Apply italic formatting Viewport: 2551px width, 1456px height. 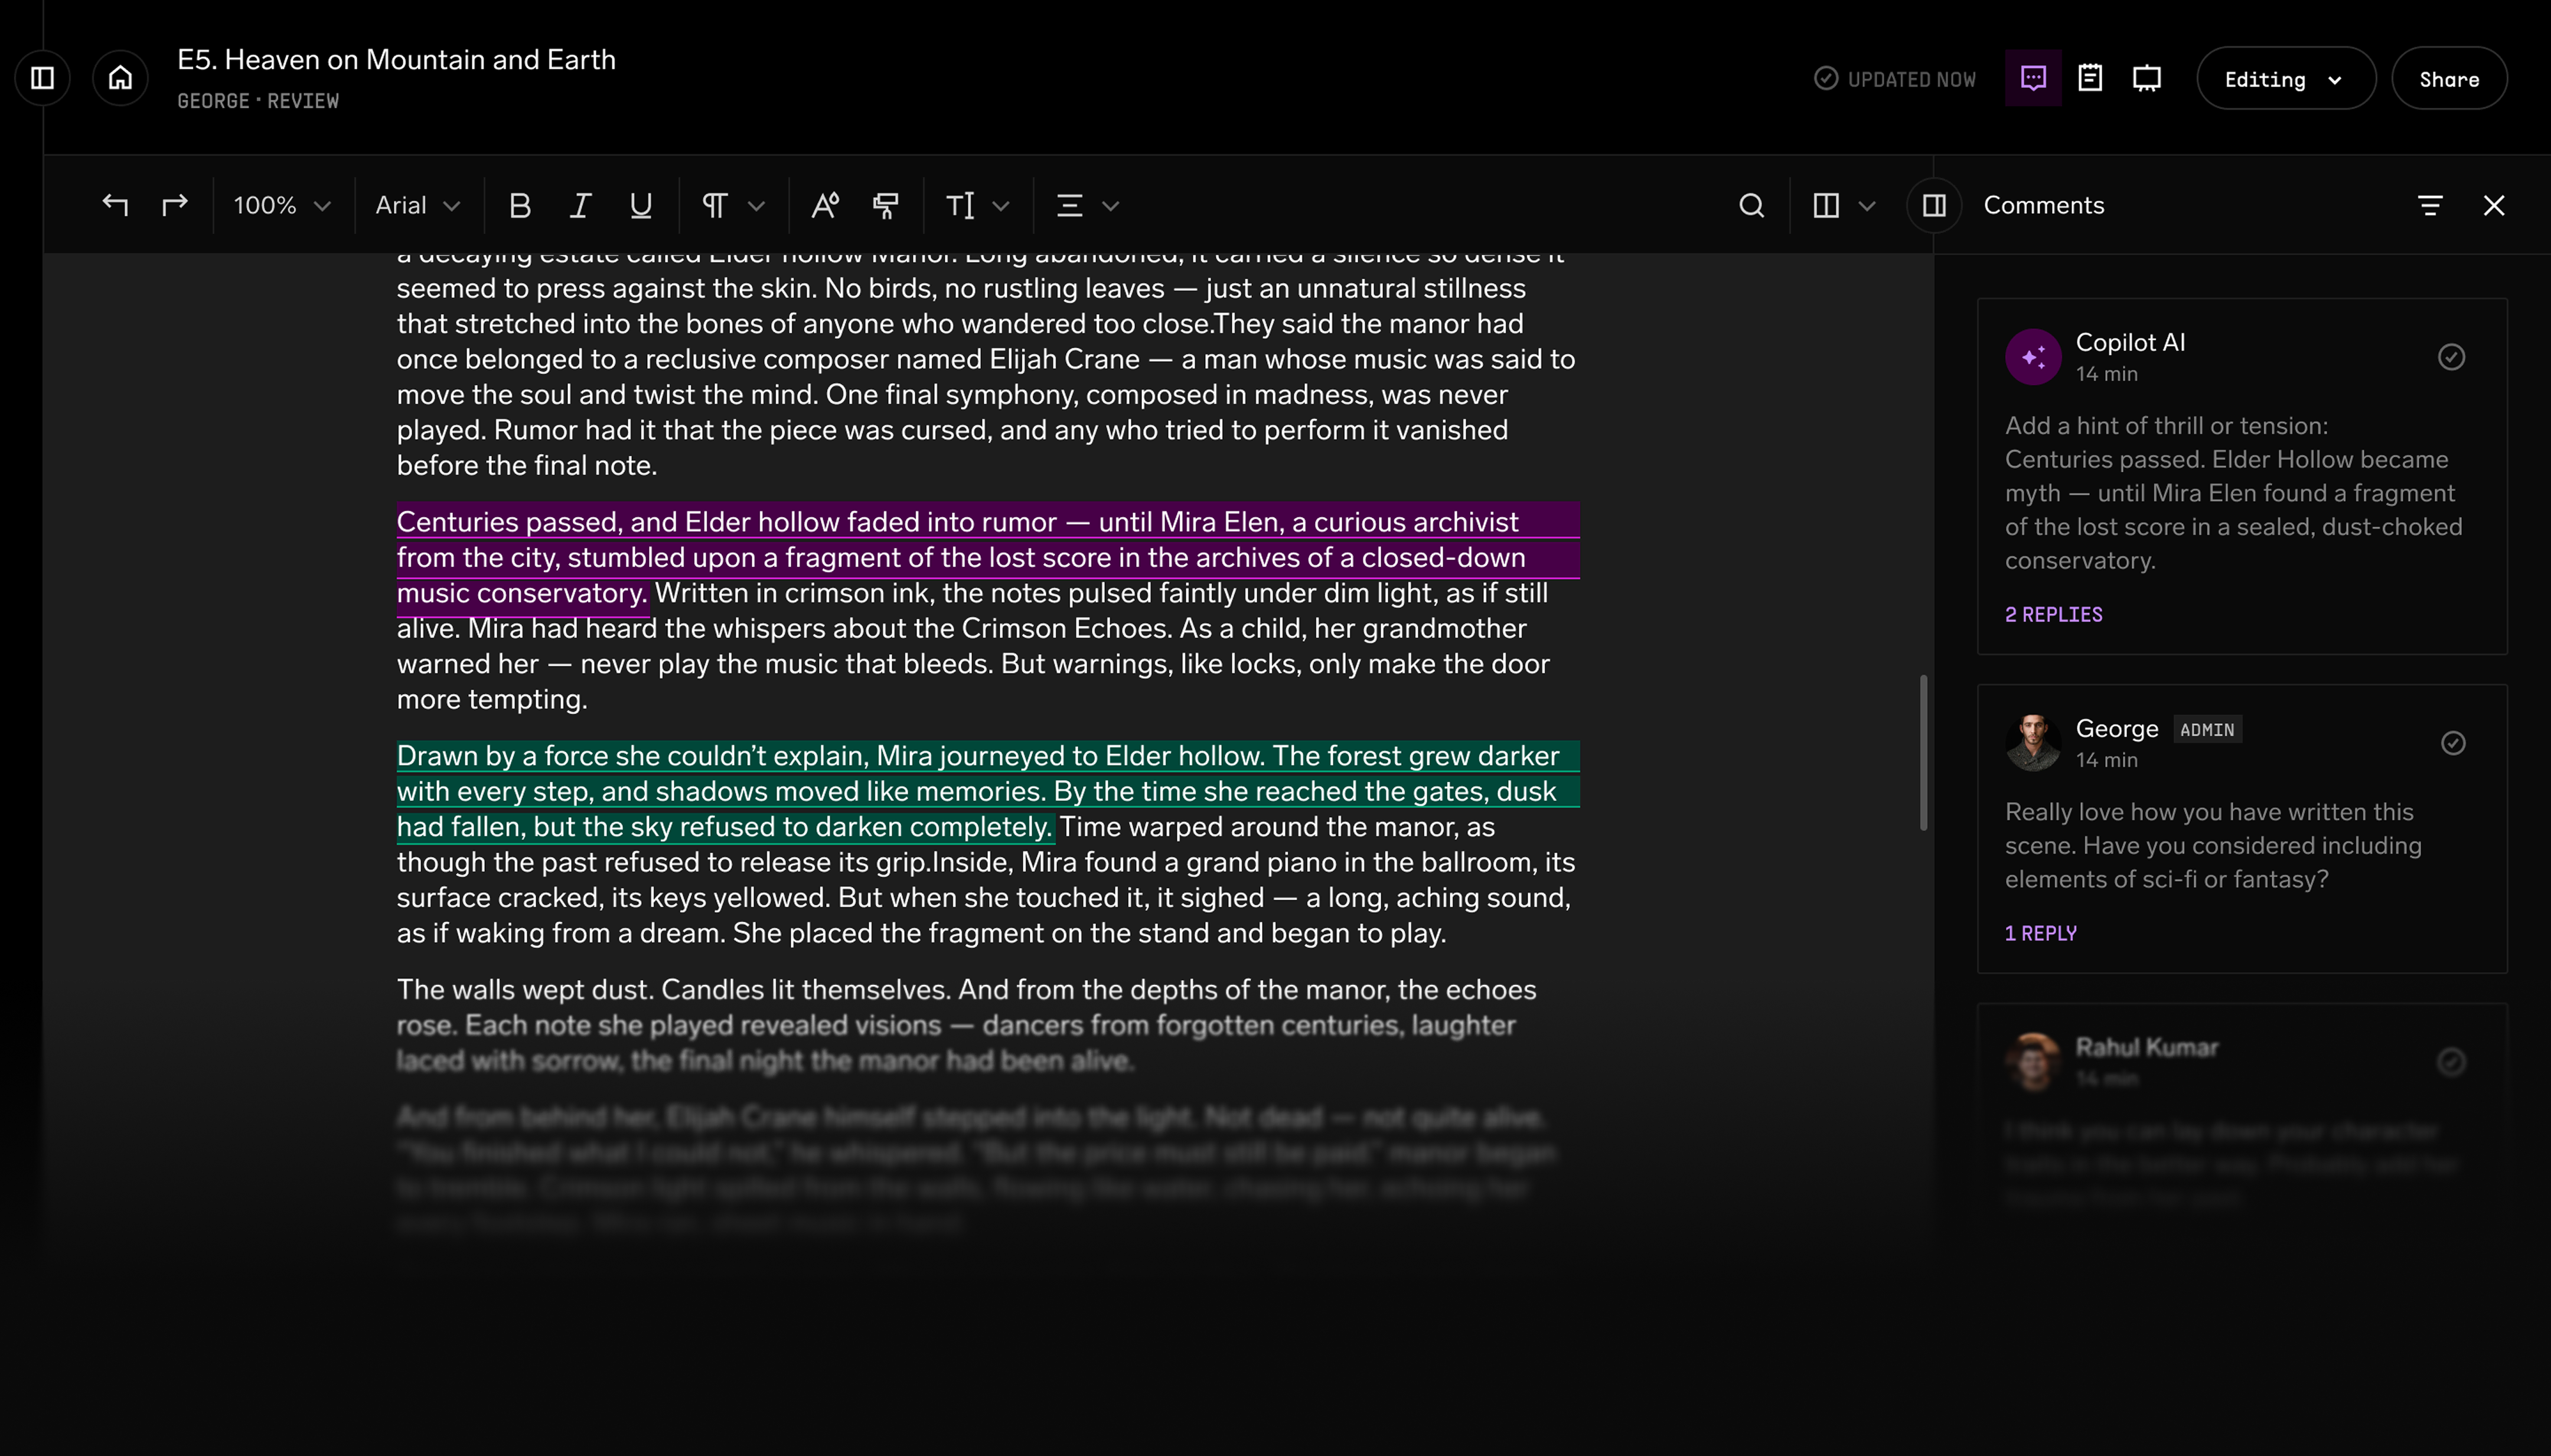[x=580, y=205]
